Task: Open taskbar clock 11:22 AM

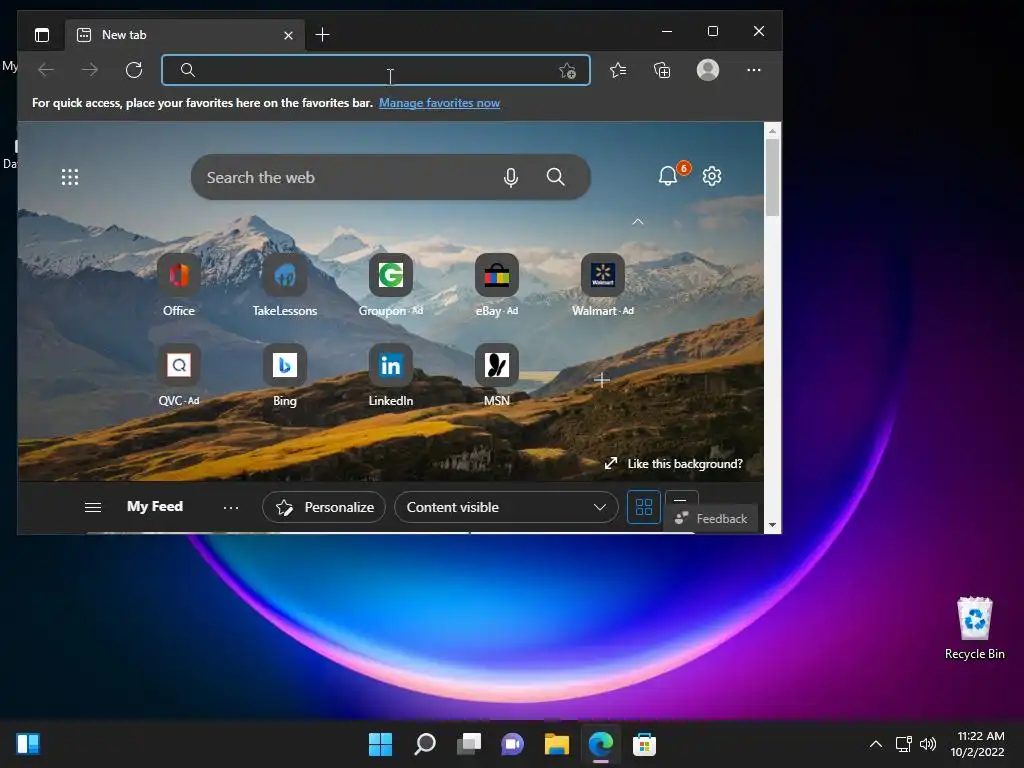Action: [978, 744]
